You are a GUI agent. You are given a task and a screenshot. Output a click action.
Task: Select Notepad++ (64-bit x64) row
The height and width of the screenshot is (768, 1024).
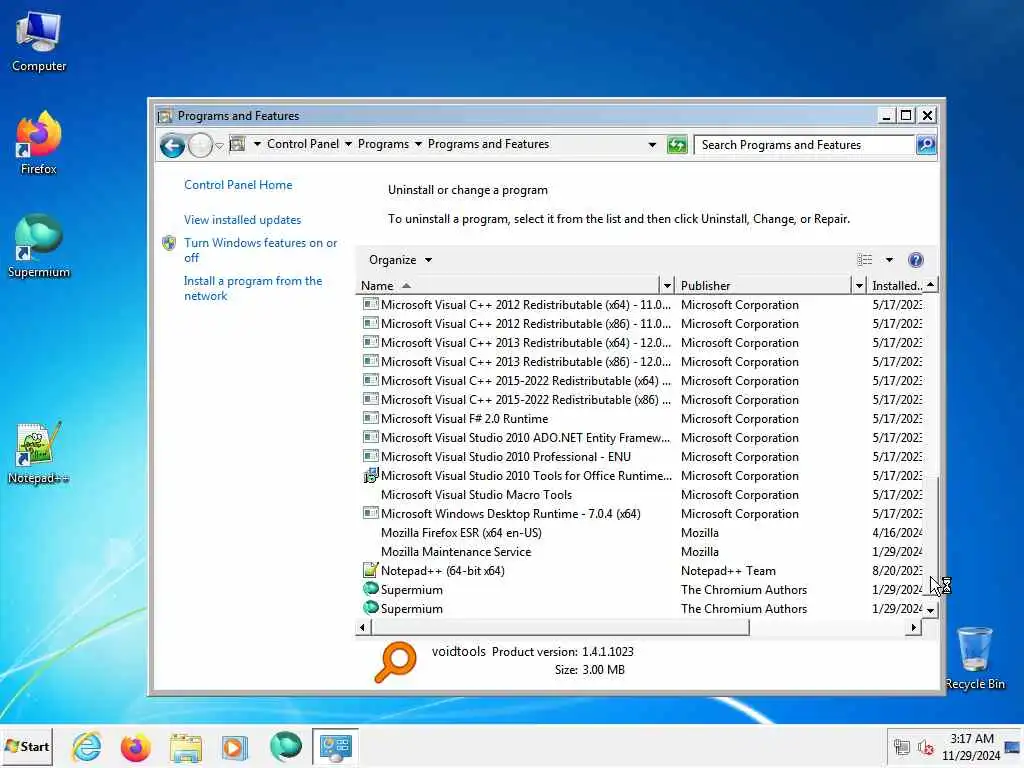tap(640, 571)
